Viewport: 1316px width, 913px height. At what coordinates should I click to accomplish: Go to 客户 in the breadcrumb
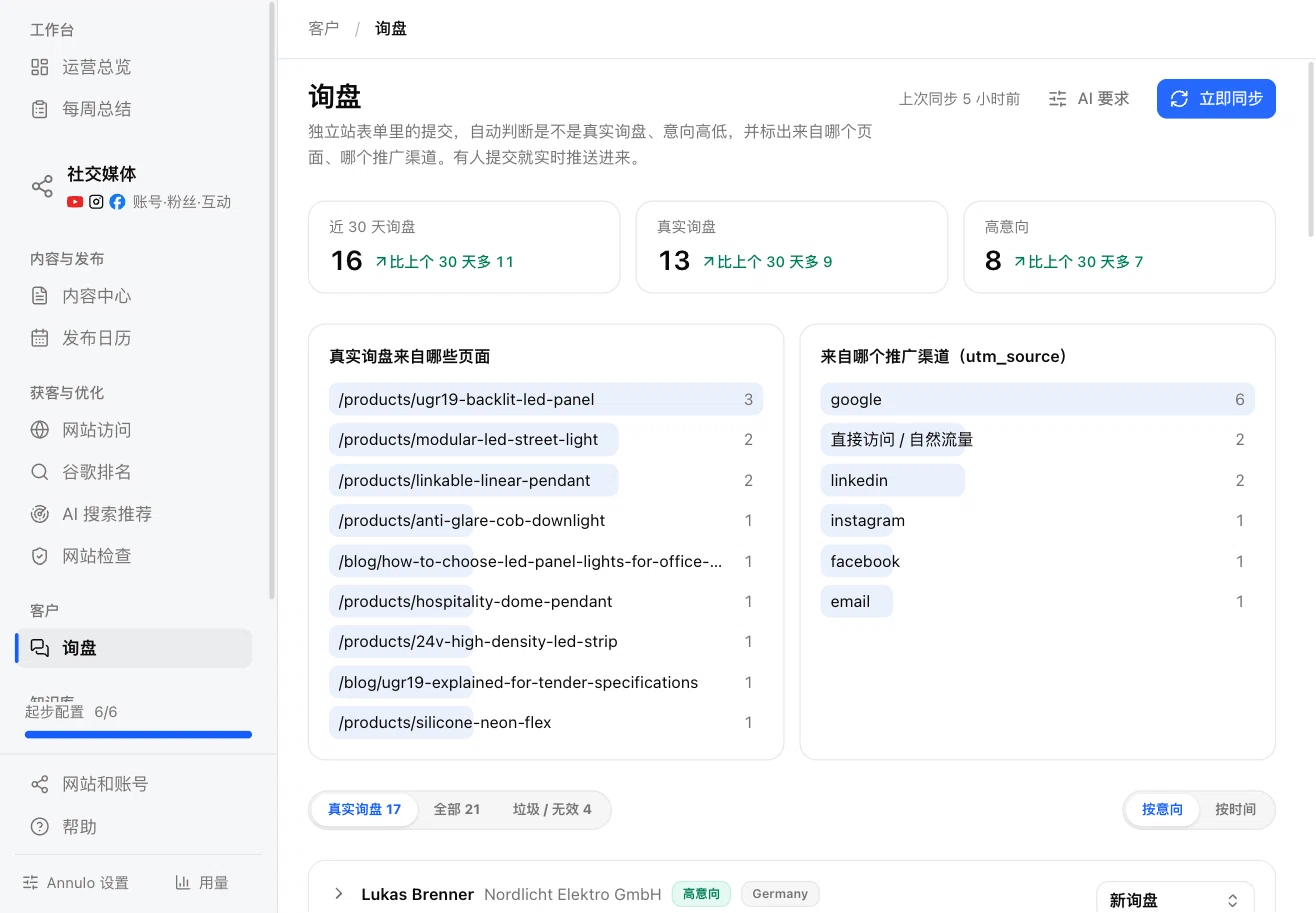tap(324, 28)
